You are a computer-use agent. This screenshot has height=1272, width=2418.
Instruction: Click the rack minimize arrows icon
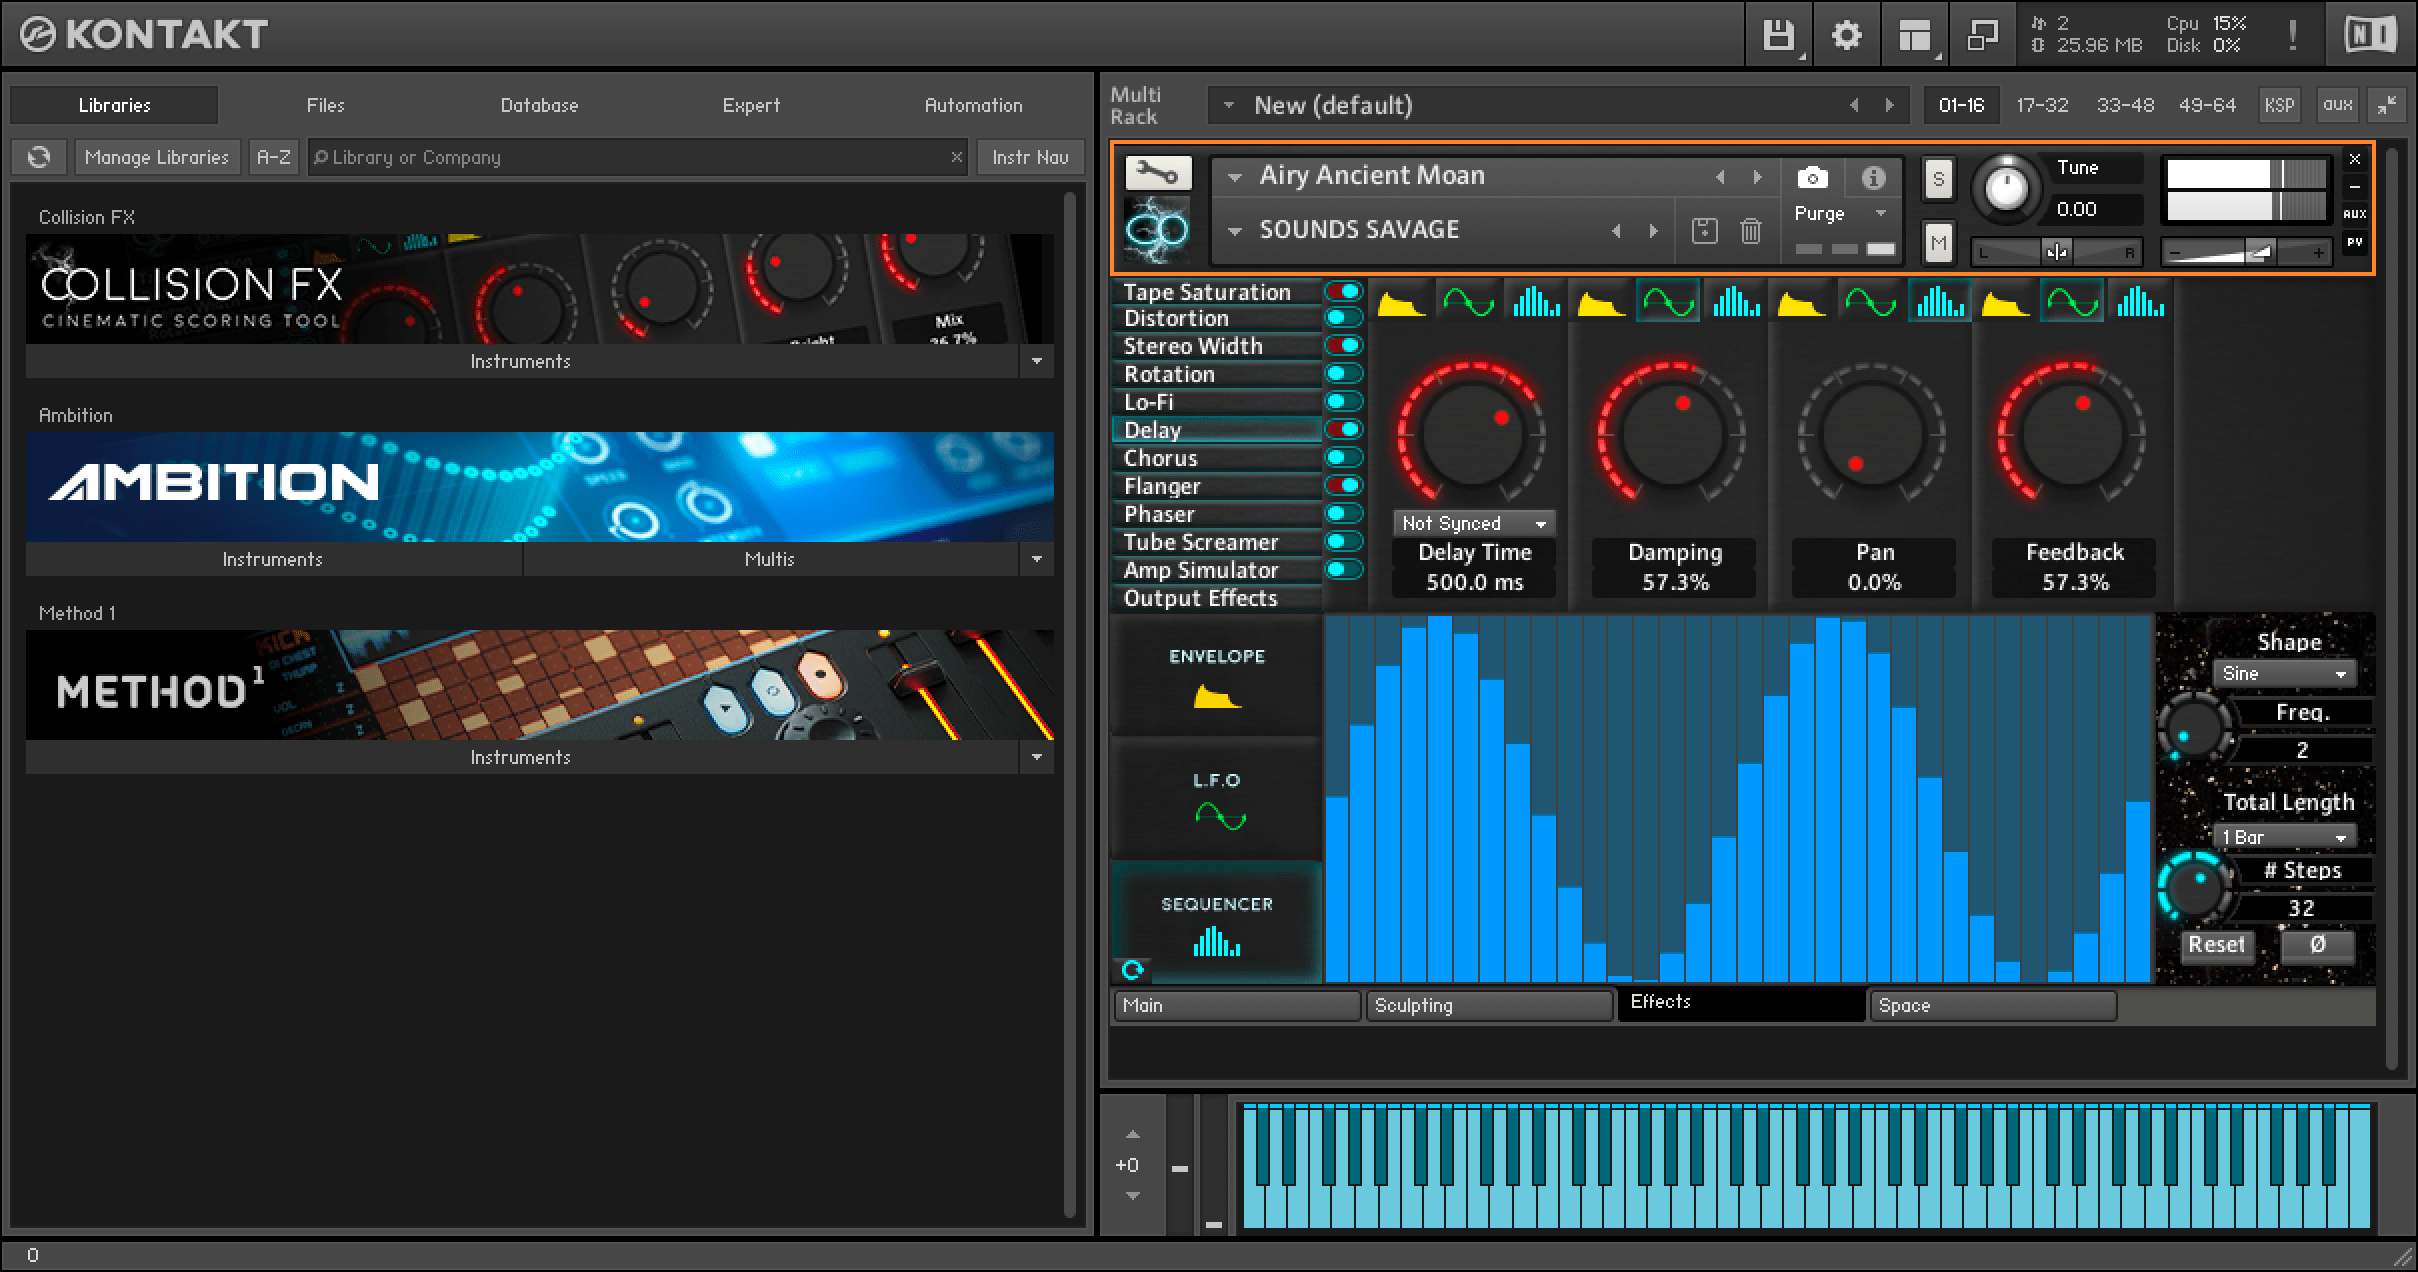coord(2386,105)
